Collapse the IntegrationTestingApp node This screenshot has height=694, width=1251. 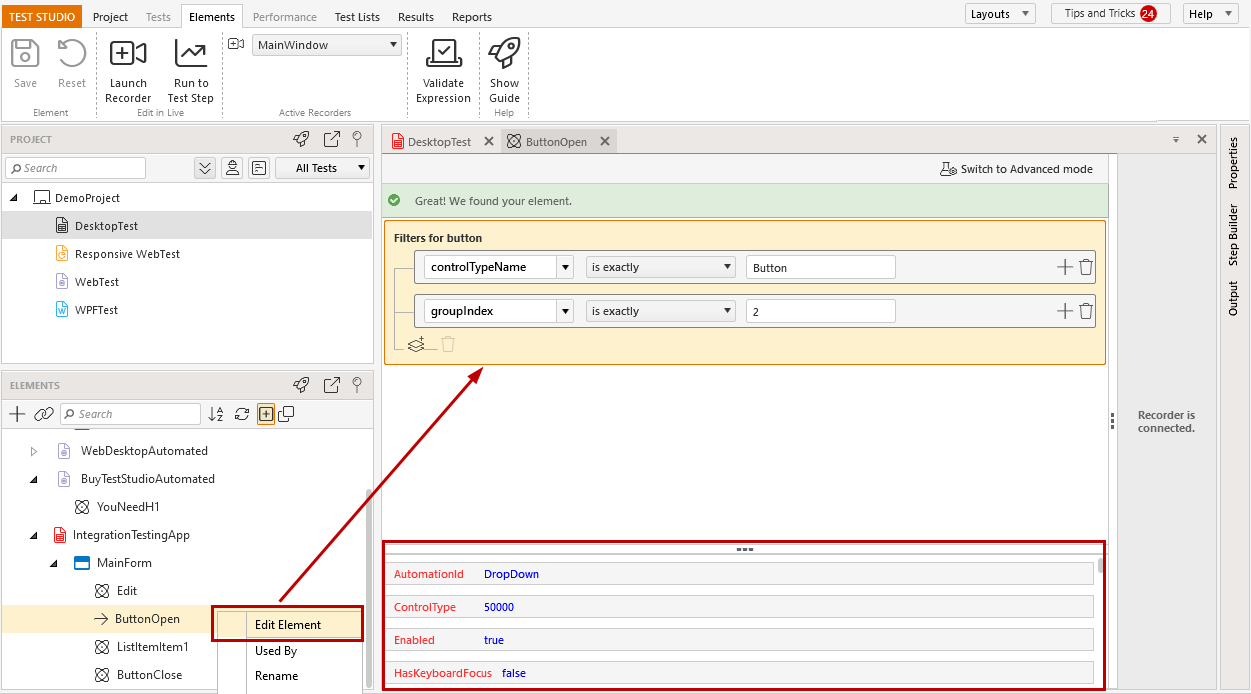tap(34, 535)
